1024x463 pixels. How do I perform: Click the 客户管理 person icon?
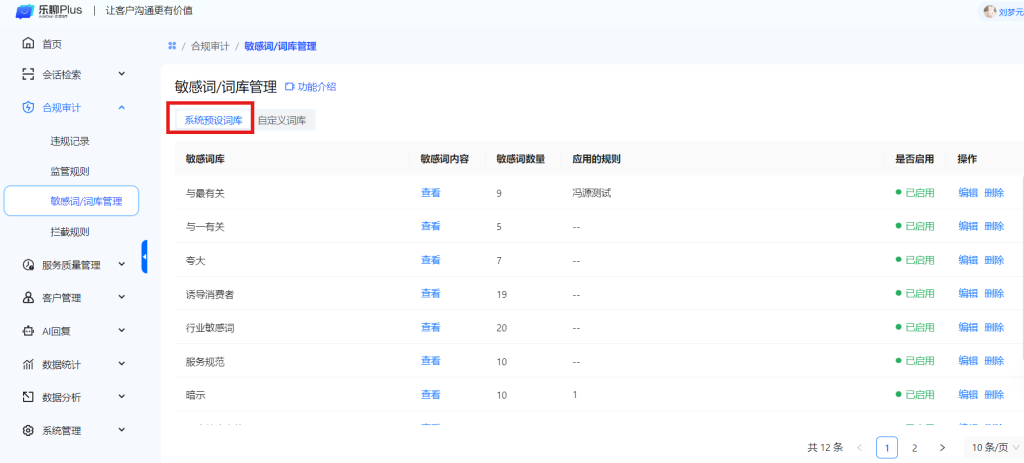click(28, 298)
